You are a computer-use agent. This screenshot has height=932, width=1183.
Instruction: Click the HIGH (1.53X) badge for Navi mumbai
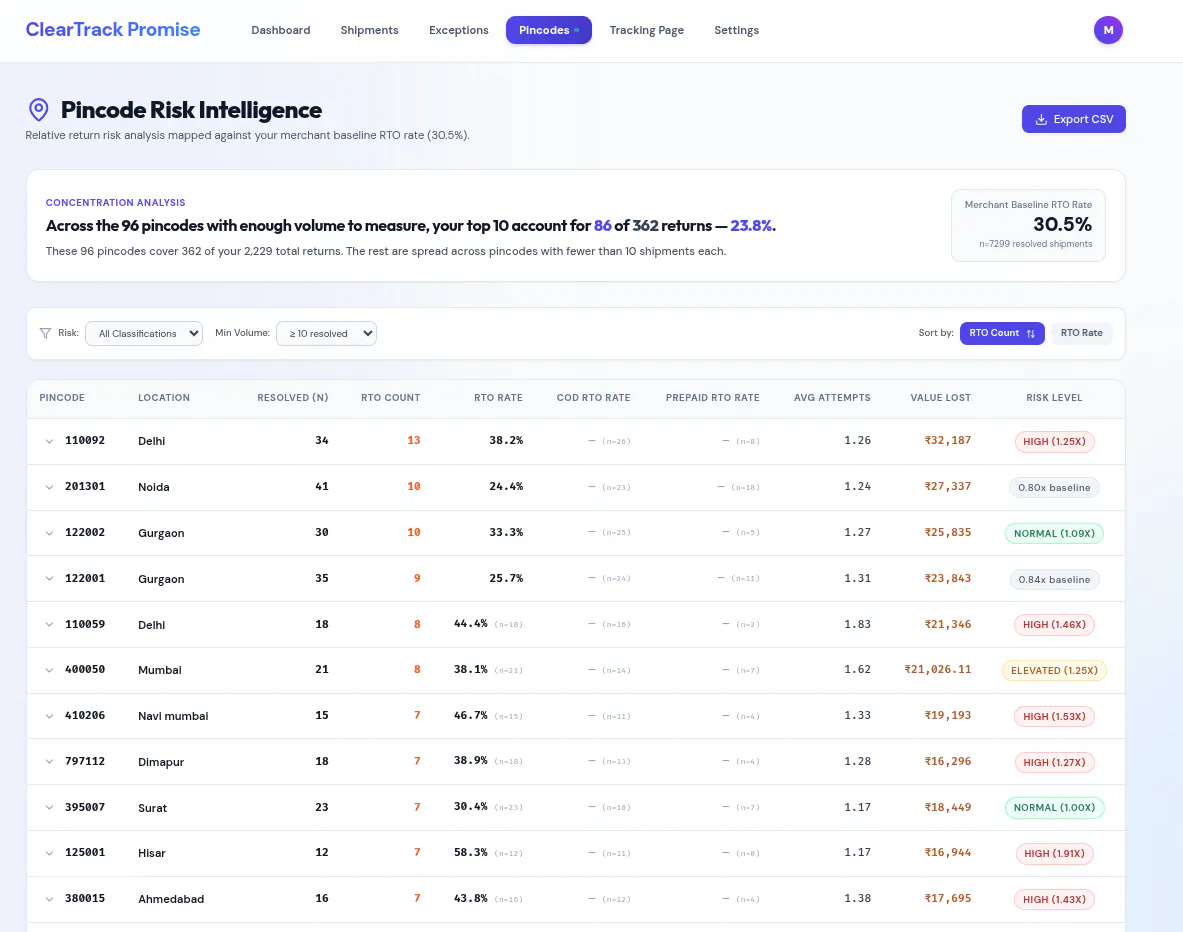click(1054, 716)
